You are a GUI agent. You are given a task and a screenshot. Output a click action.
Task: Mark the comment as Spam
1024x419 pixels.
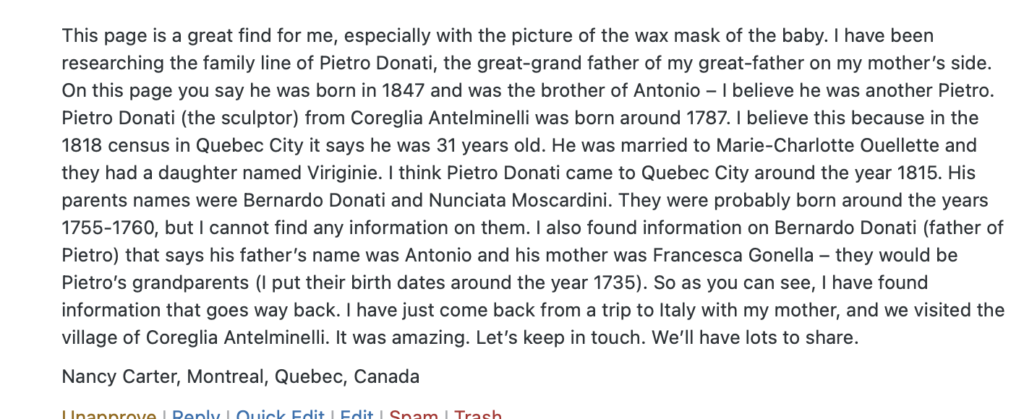tap(413, 414)
